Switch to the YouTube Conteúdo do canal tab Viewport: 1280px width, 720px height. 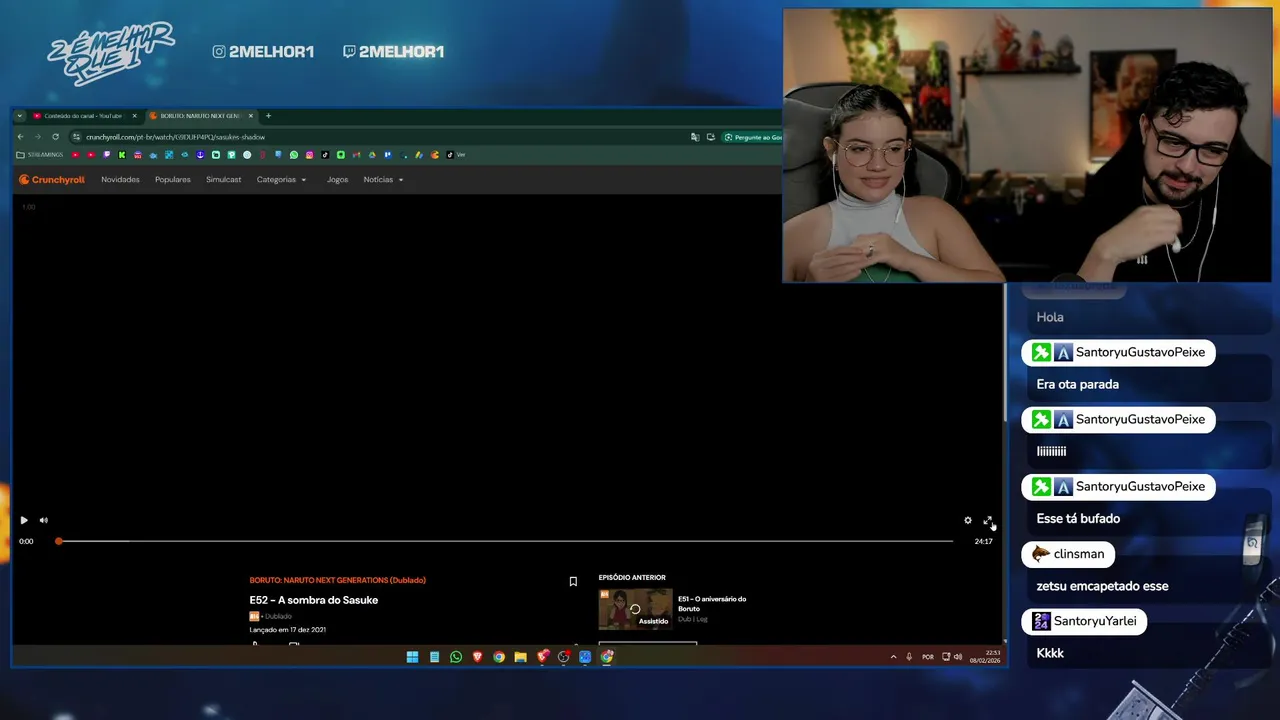[x=84, y=116]
